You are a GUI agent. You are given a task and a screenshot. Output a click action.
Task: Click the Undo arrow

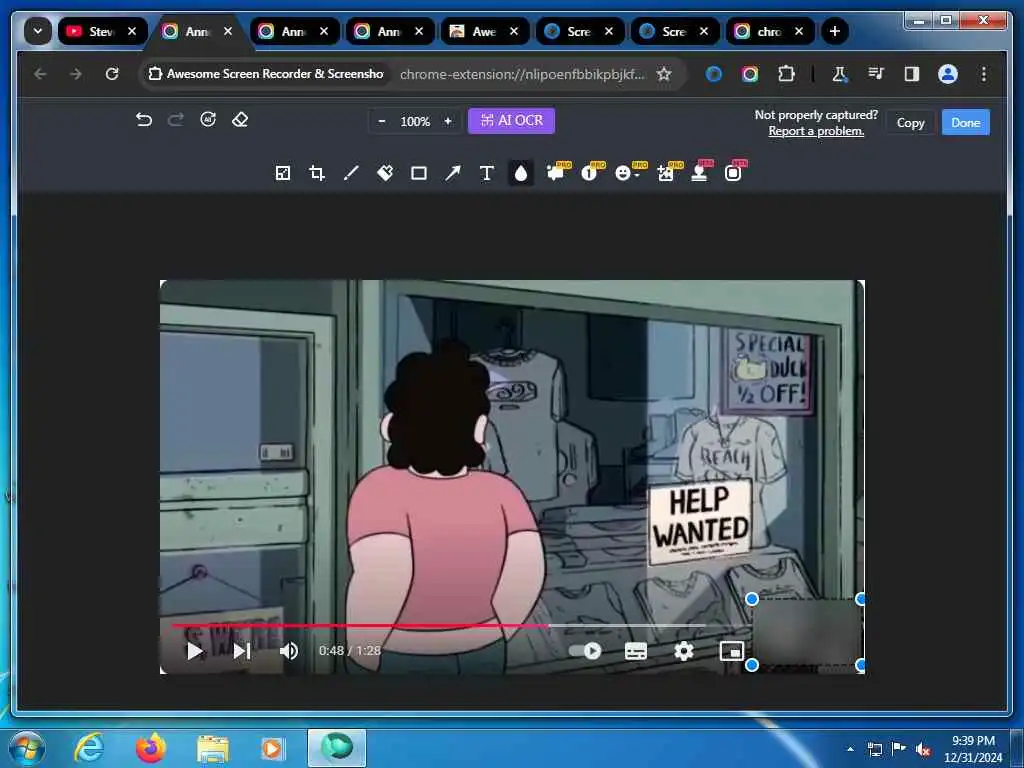coord(144,120)
